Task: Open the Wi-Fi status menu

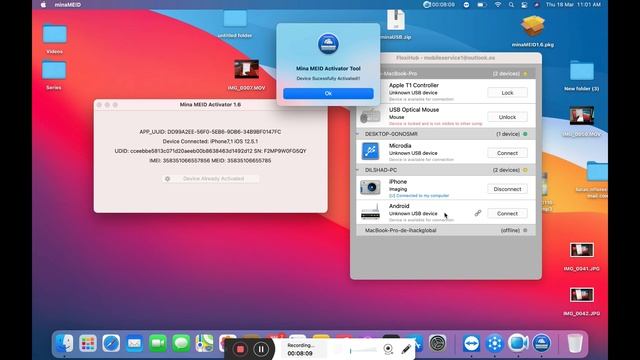Action: pyautogui.click(x=498, y=4)
